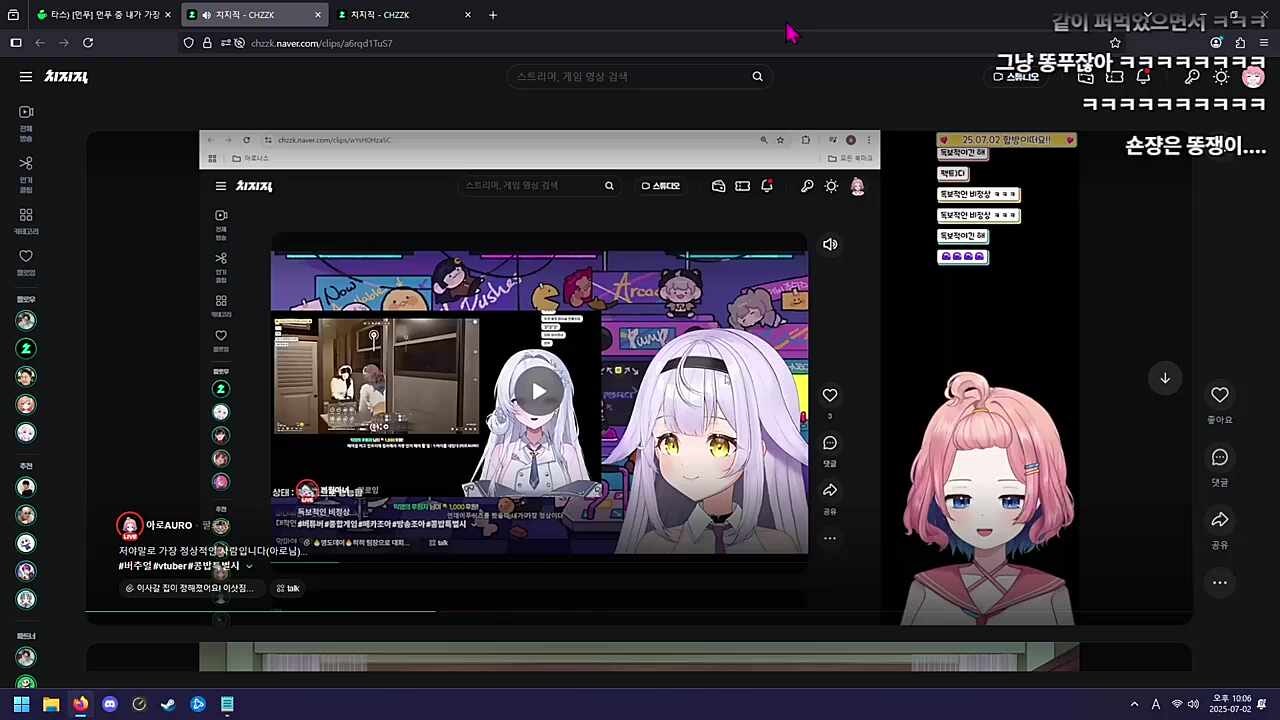This screenshot has height=720, width=1280.
Task: Open the taskbar clock showing 오후 10:06
Action: [1232, 704]
